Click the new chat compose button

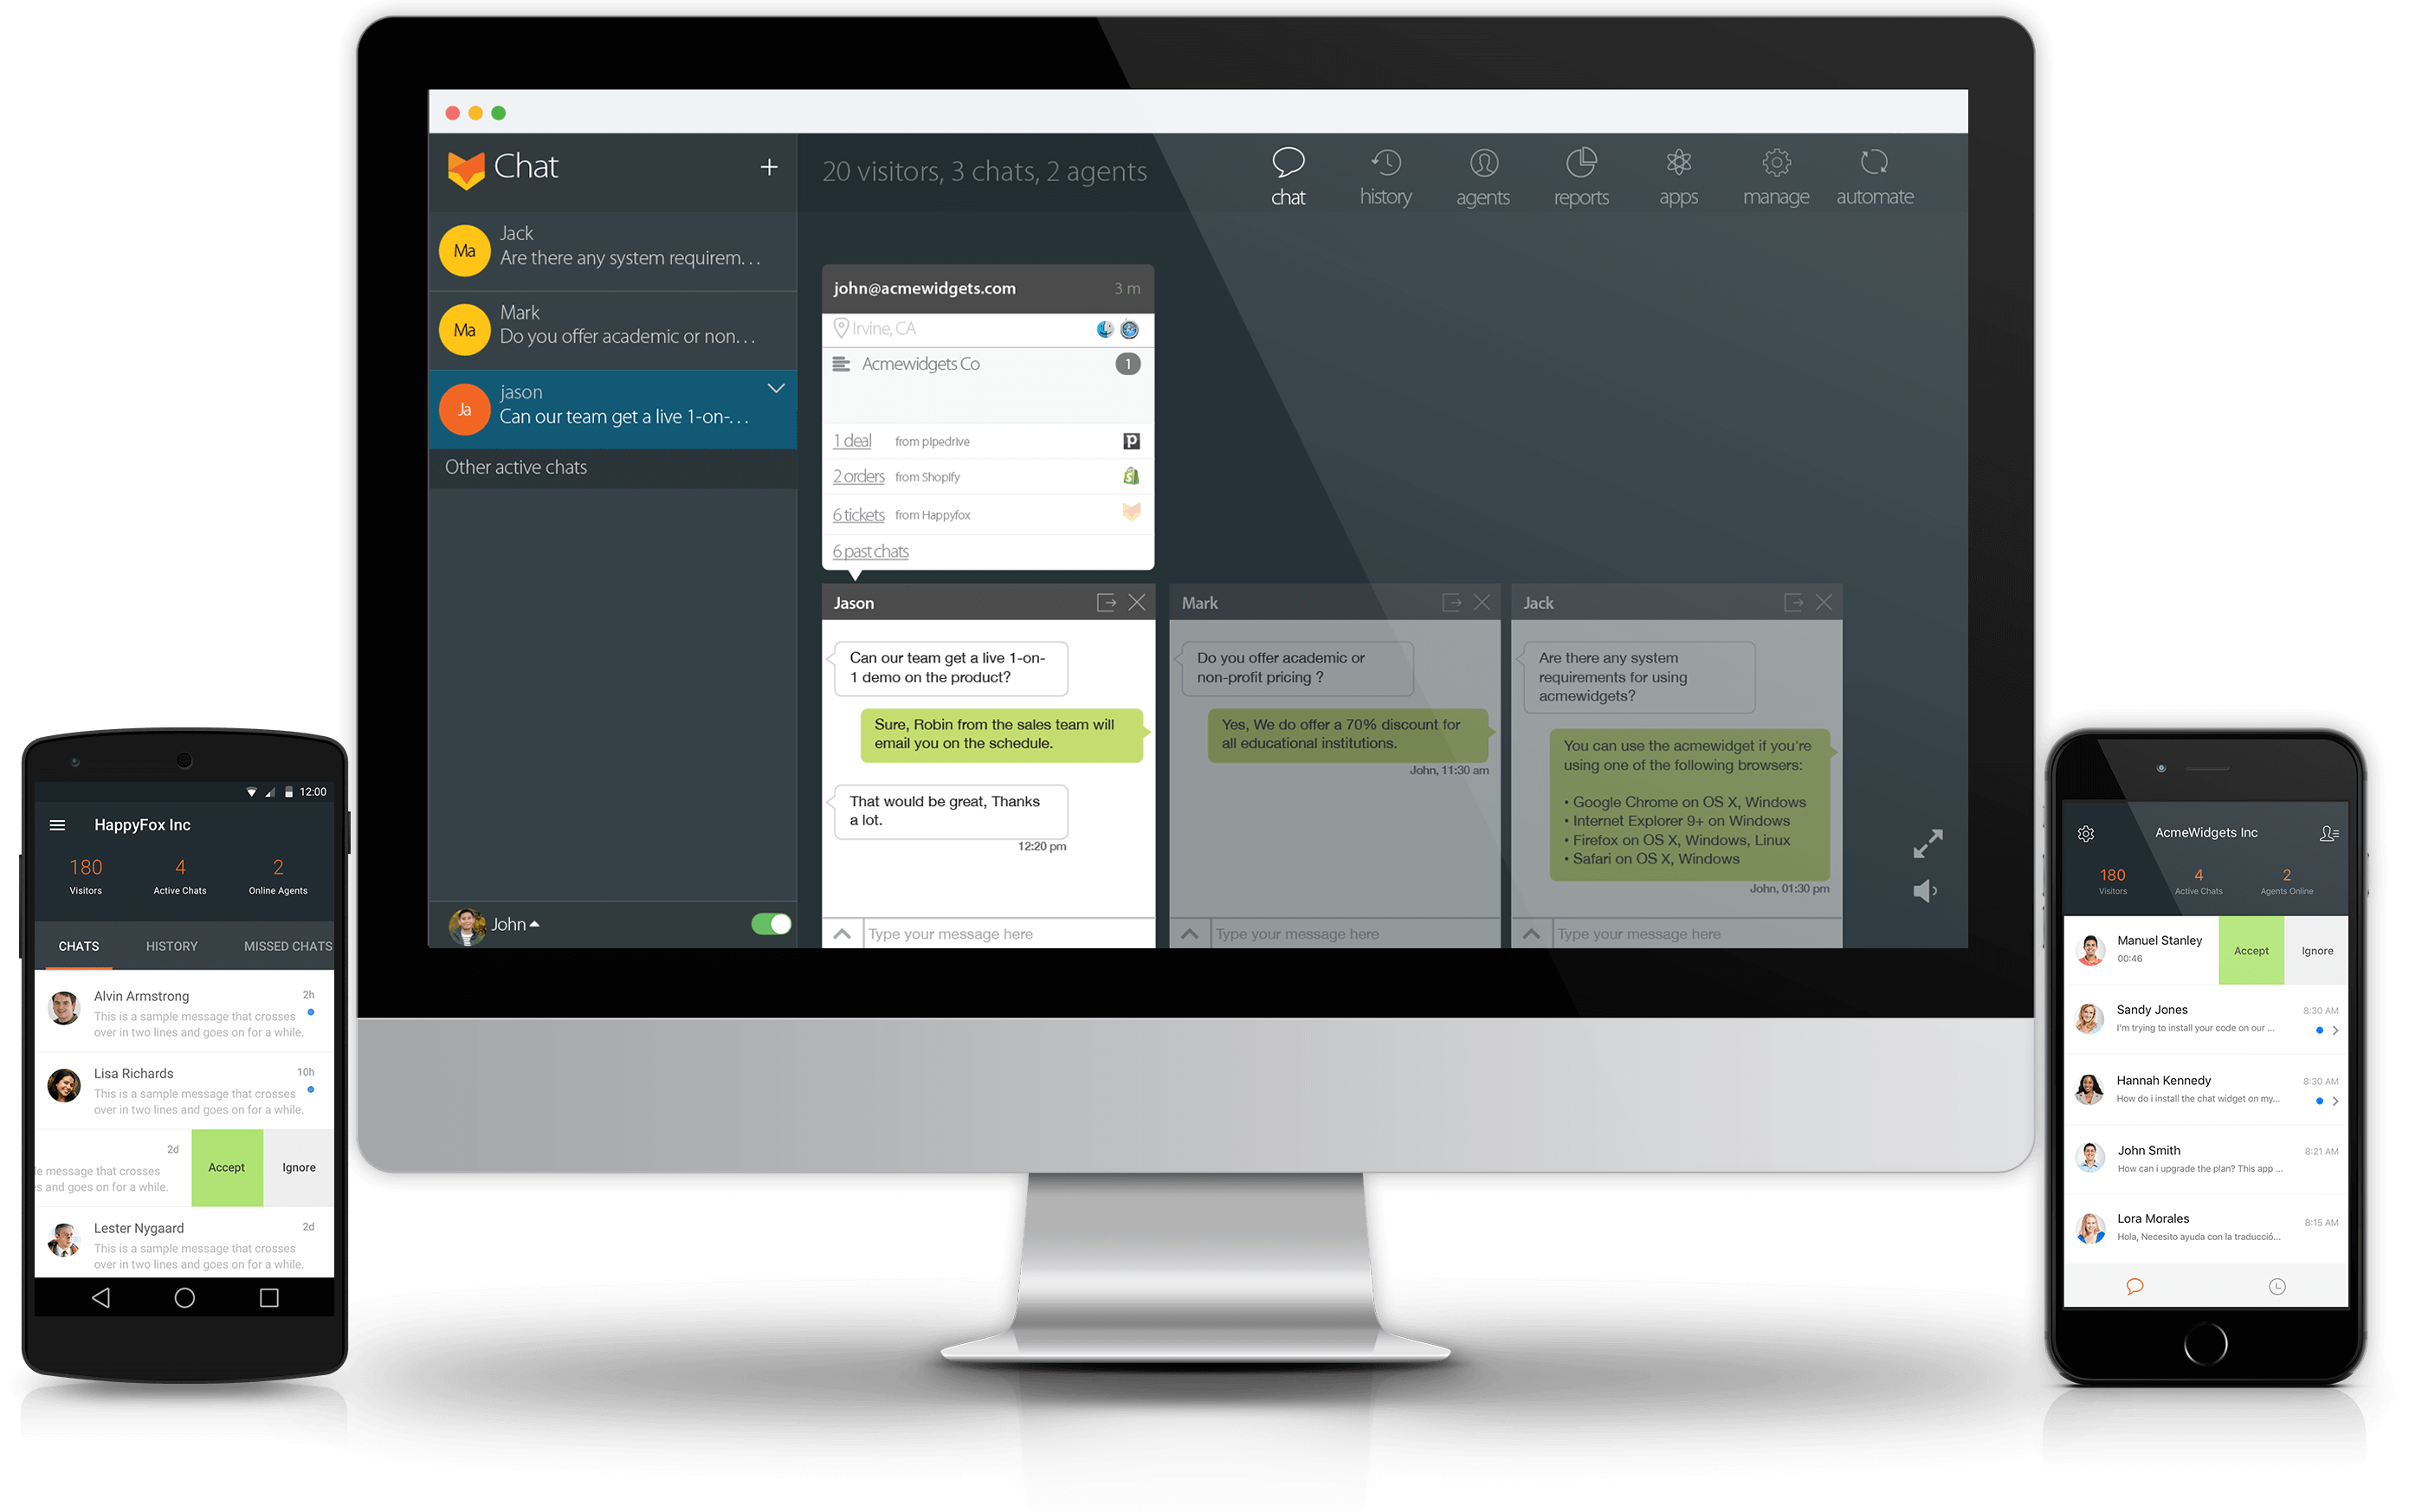coord(768,167)
